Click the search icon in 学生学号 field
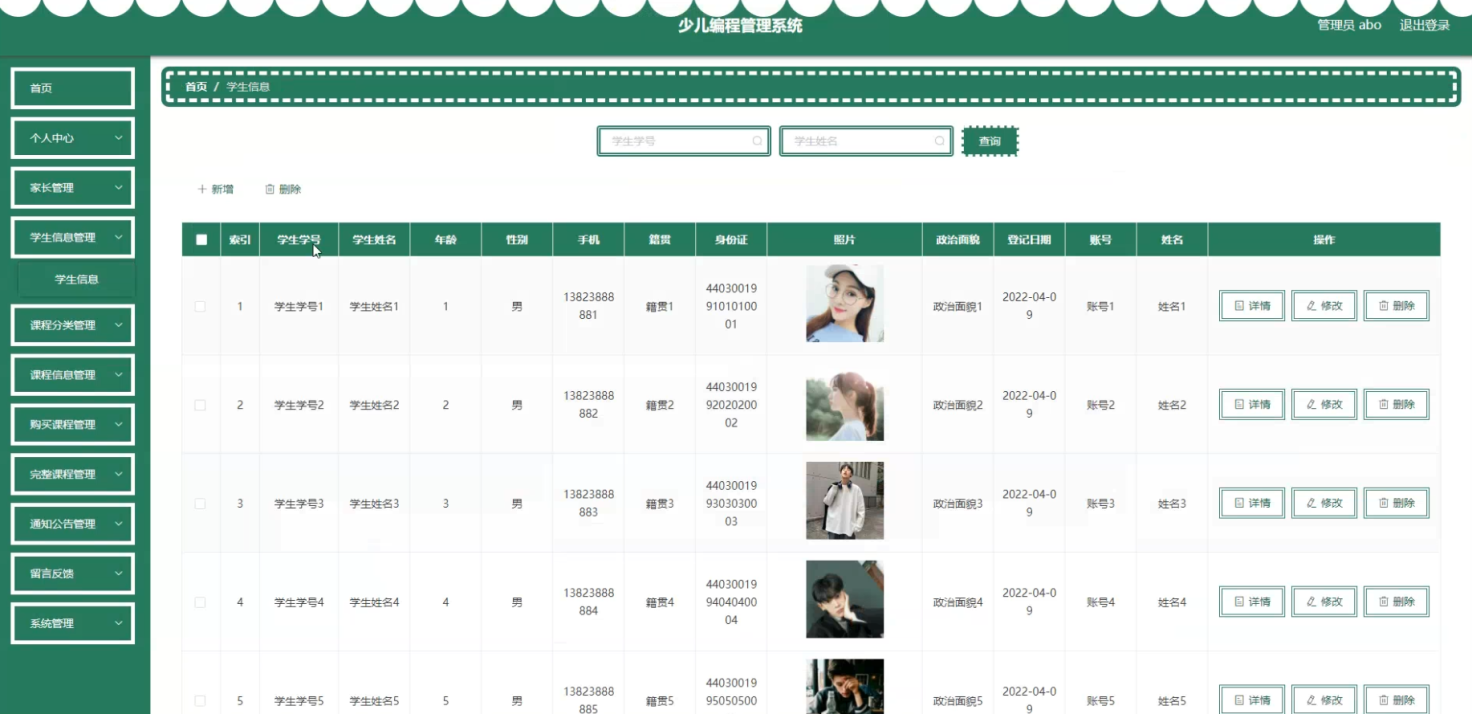The width and height of the screenshot is (1472, 714). [757, 141]
